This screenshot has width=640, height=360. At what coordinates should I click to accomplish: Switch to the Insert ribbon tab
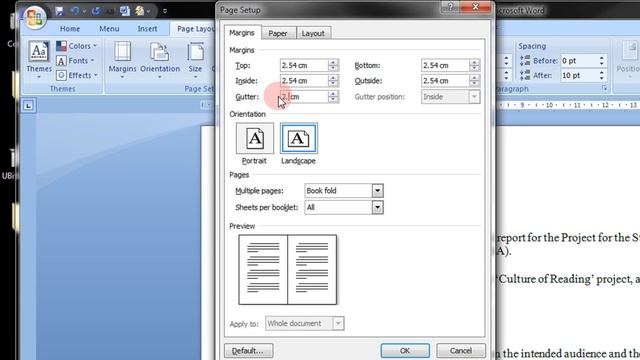pos(147,29)
